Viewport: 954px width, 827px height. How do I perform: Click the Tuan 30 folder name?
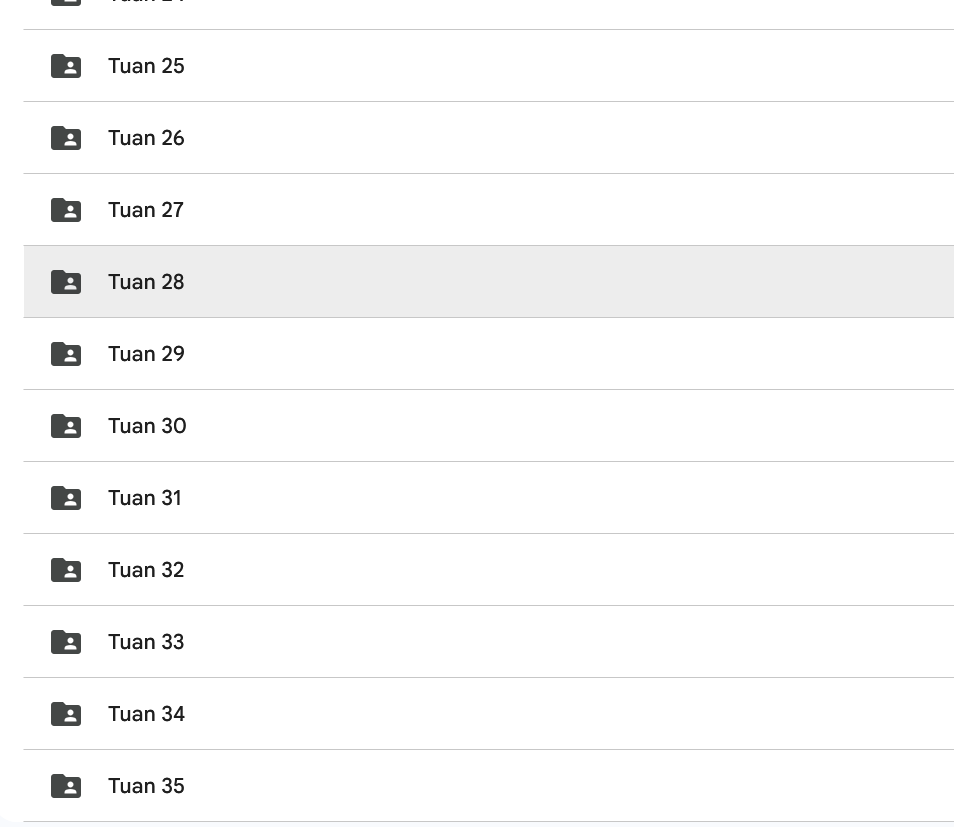click(x=147, y=426)
